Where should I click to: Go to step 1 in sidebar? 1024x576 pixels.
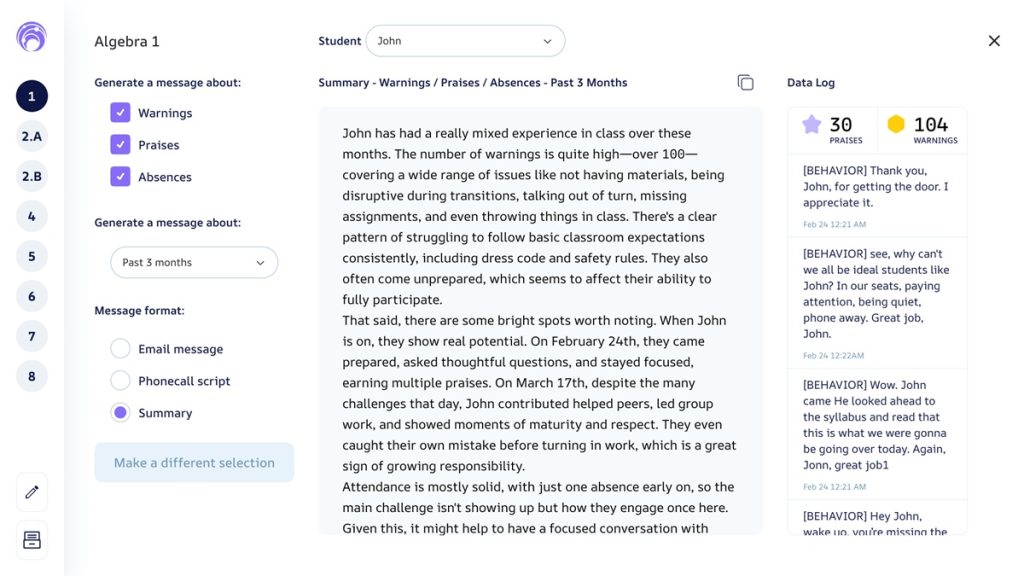[31, 97]
